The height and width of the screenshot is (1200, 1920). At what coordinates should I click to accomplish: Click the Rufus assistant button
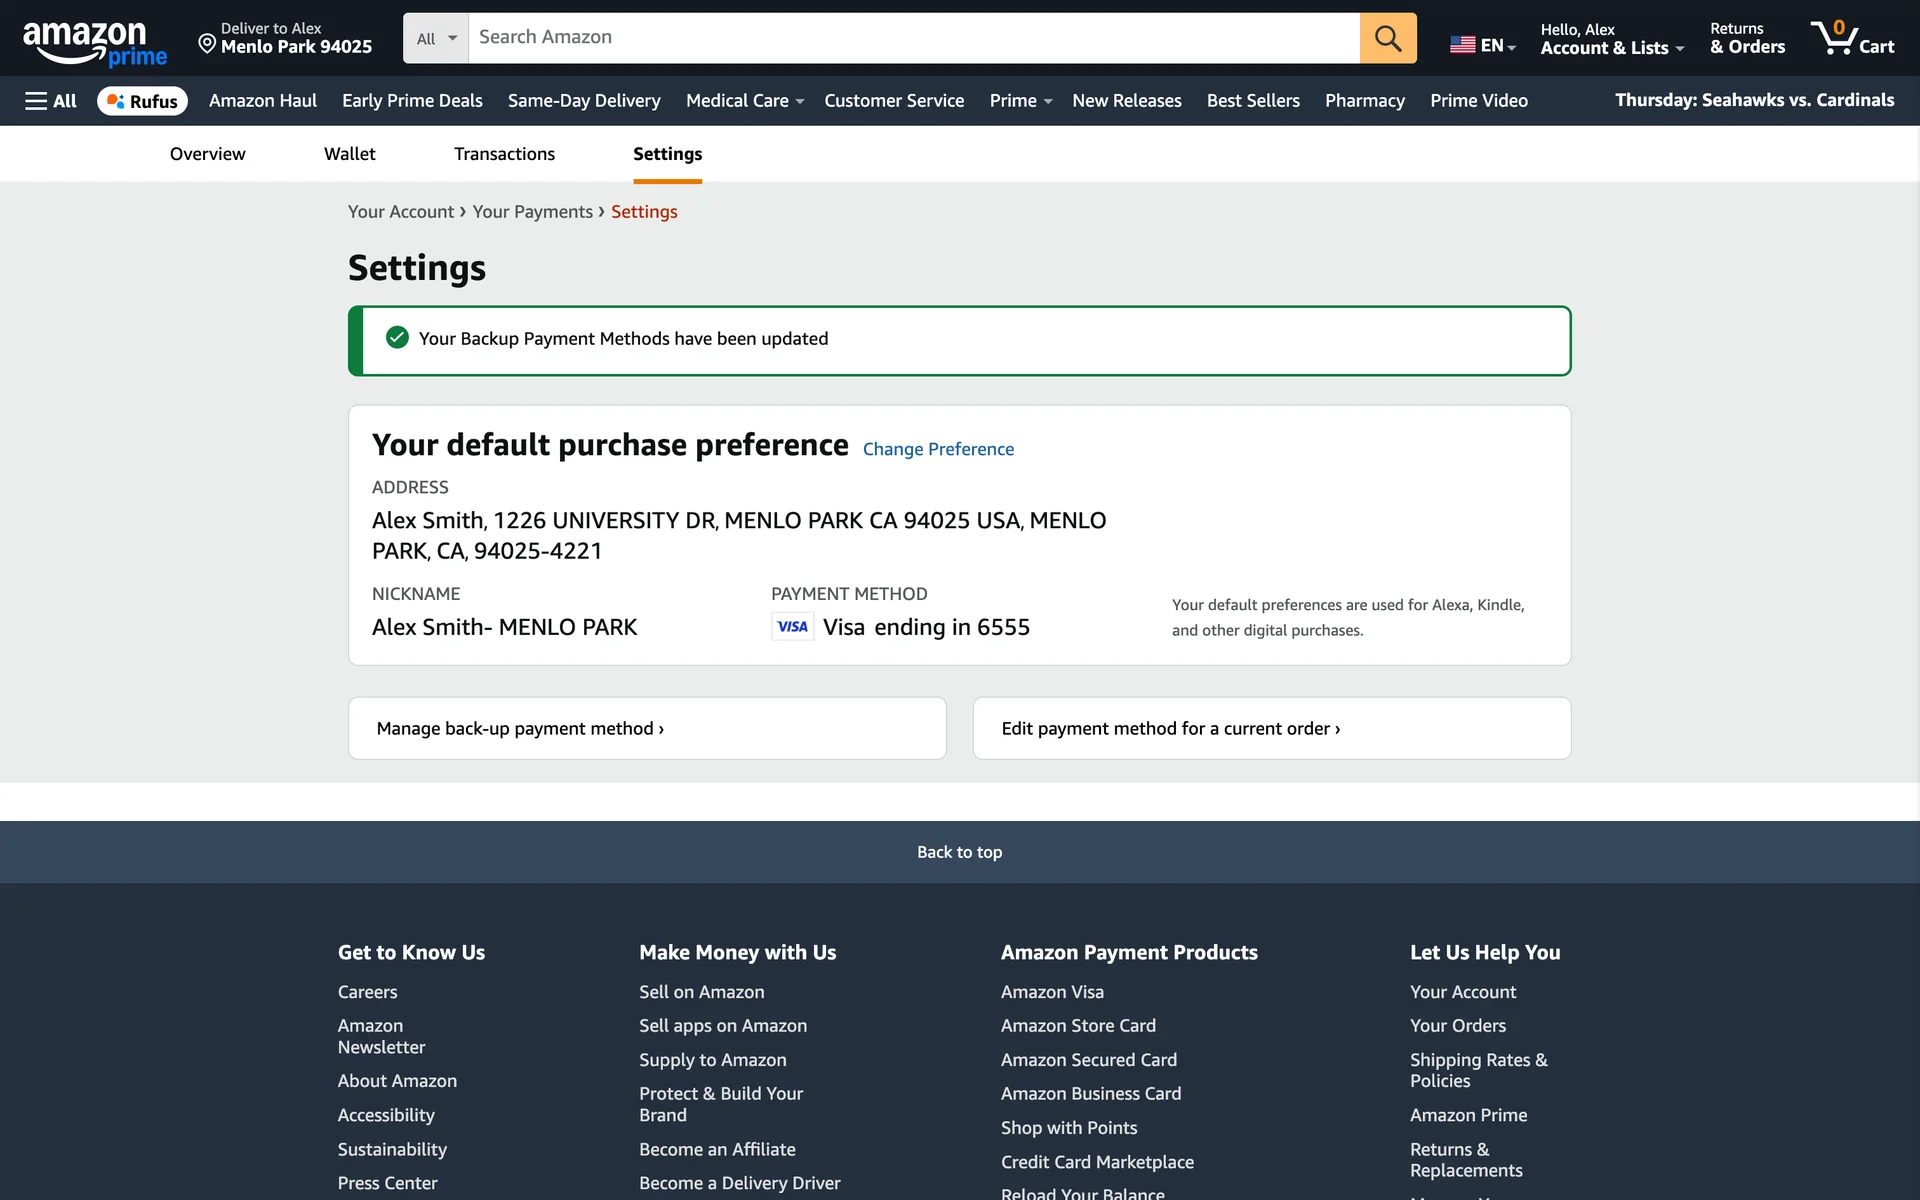point(142,101)
